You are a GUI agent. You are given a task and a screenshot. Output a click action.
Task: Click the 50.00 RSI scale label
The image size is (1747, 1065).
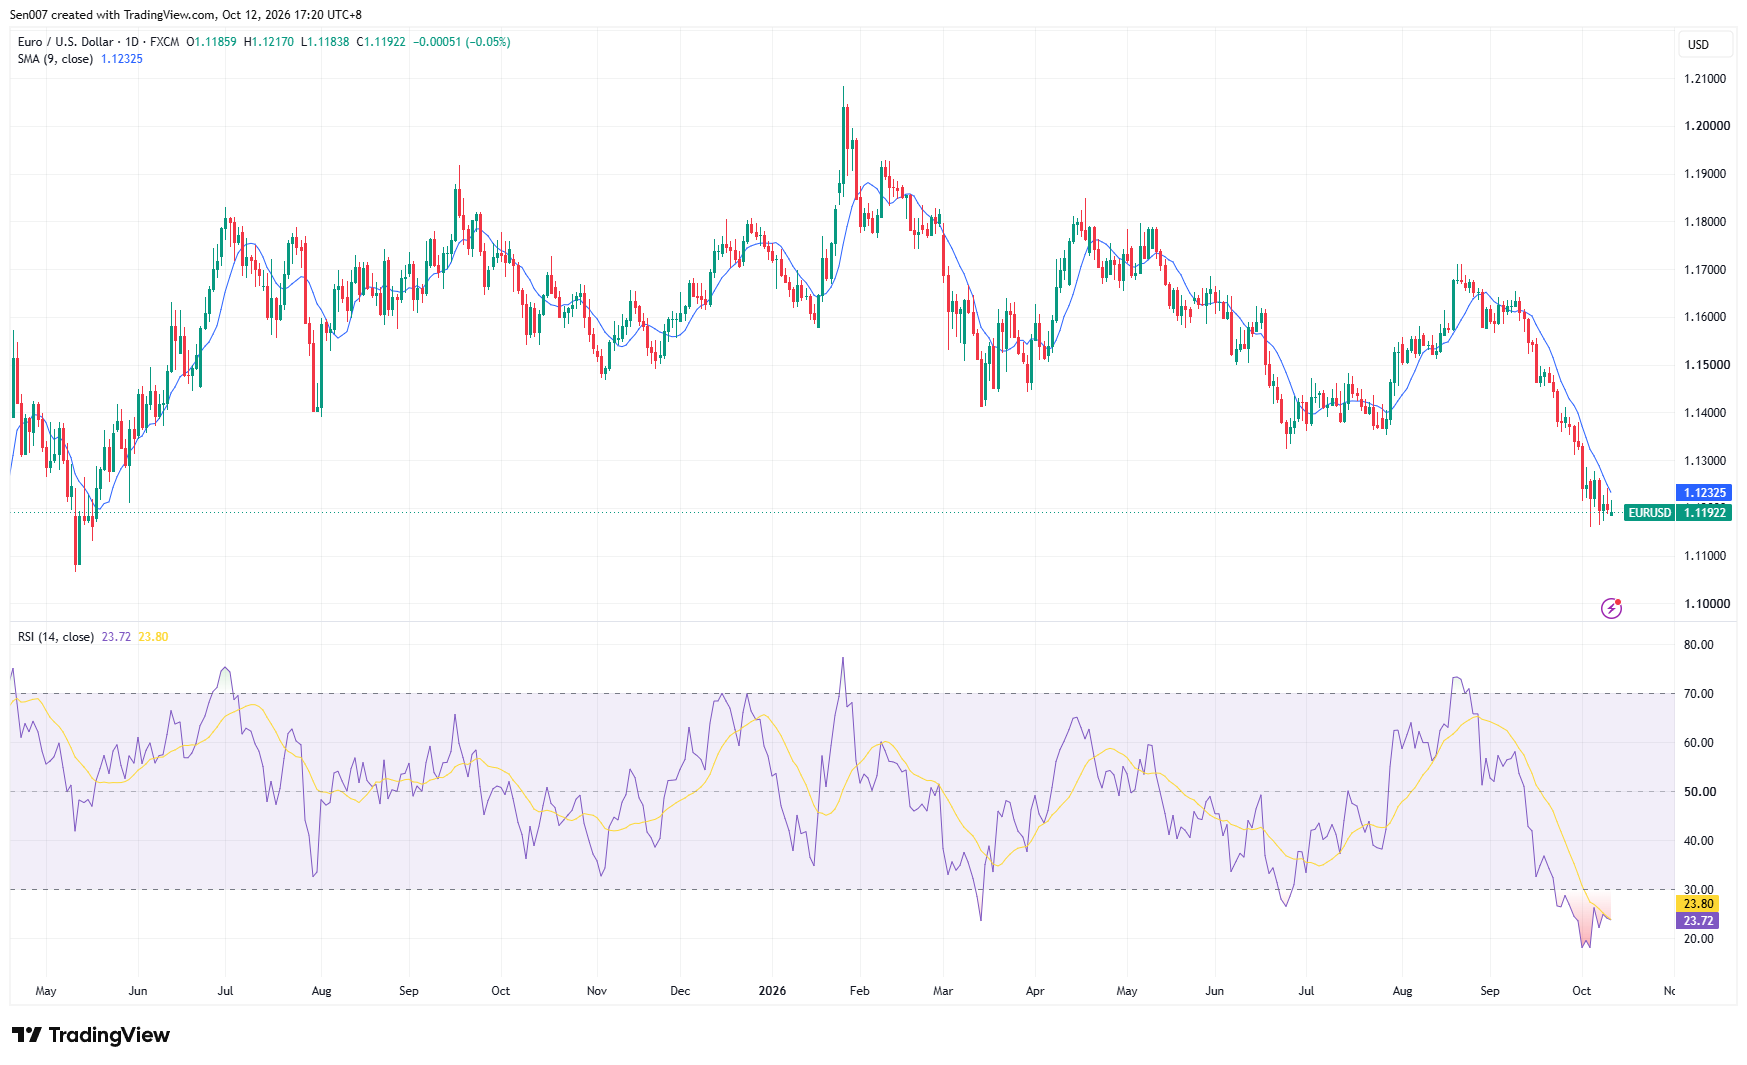(1698, 792)
